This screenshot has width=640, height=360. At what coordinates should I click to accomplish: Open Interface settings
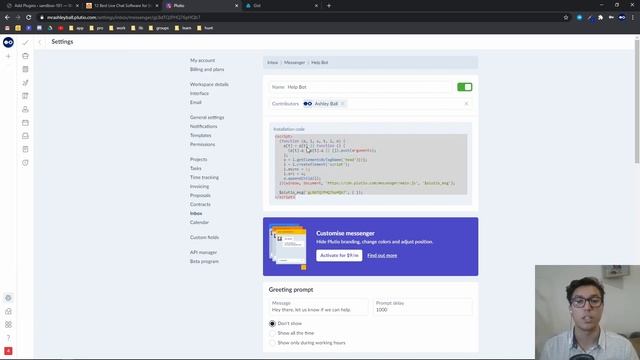(x=200, y=93)
